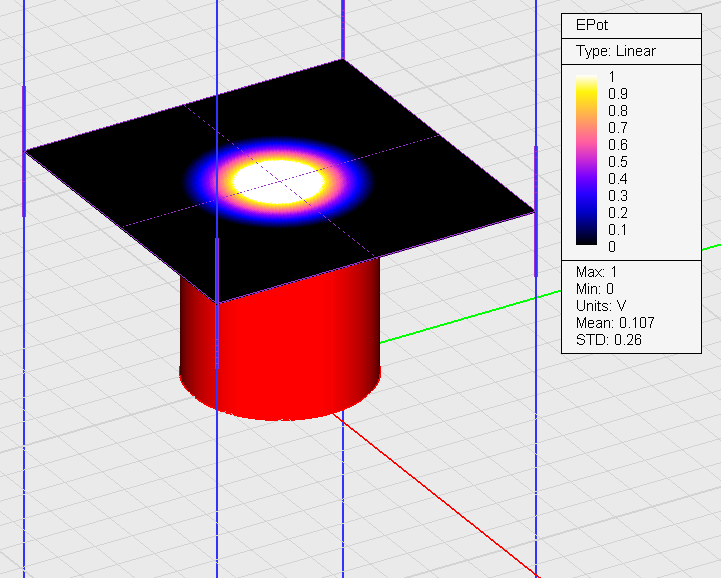Click the Mean: 0.107 value

click(x=615, y=322)
